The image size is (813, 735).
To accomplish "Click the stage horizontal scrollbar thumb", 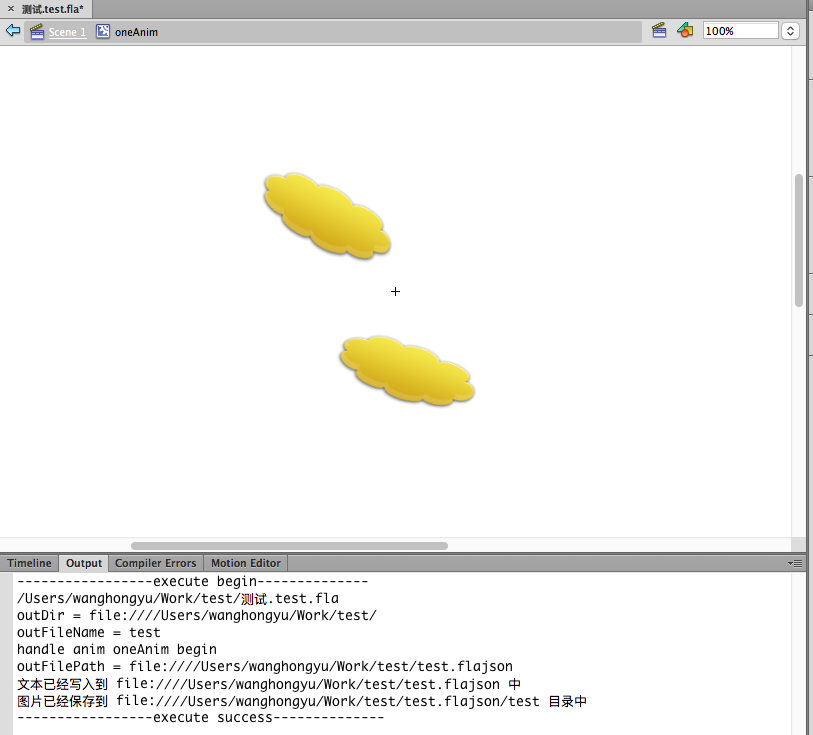I will pyautogui.click(x=289, y=546).
